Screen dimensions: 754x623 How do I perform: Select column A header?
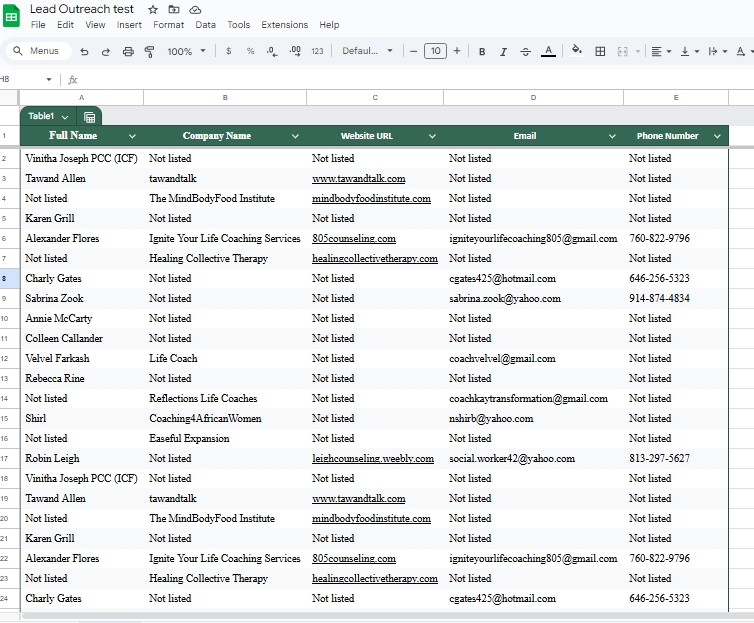pyautogui.click(x=81, y=98)
